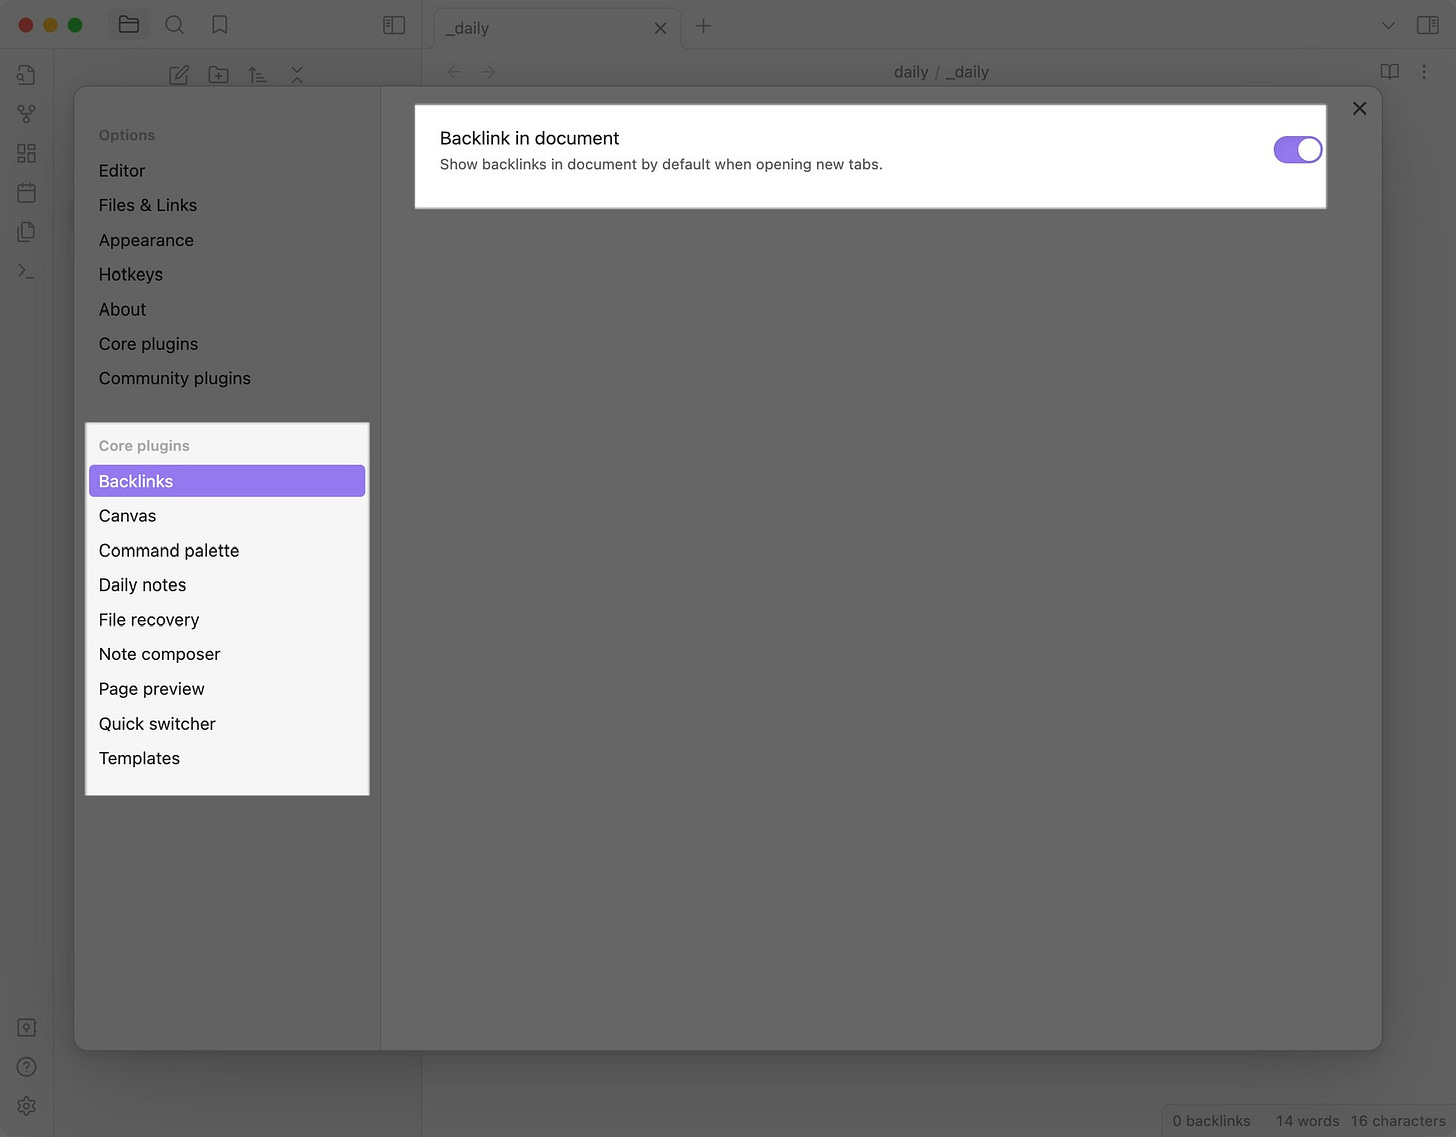This screenshot has height=1137, width=1456.
Task: Open Files & Links settings
Action: pyautogui.click(x=148, y=205)
